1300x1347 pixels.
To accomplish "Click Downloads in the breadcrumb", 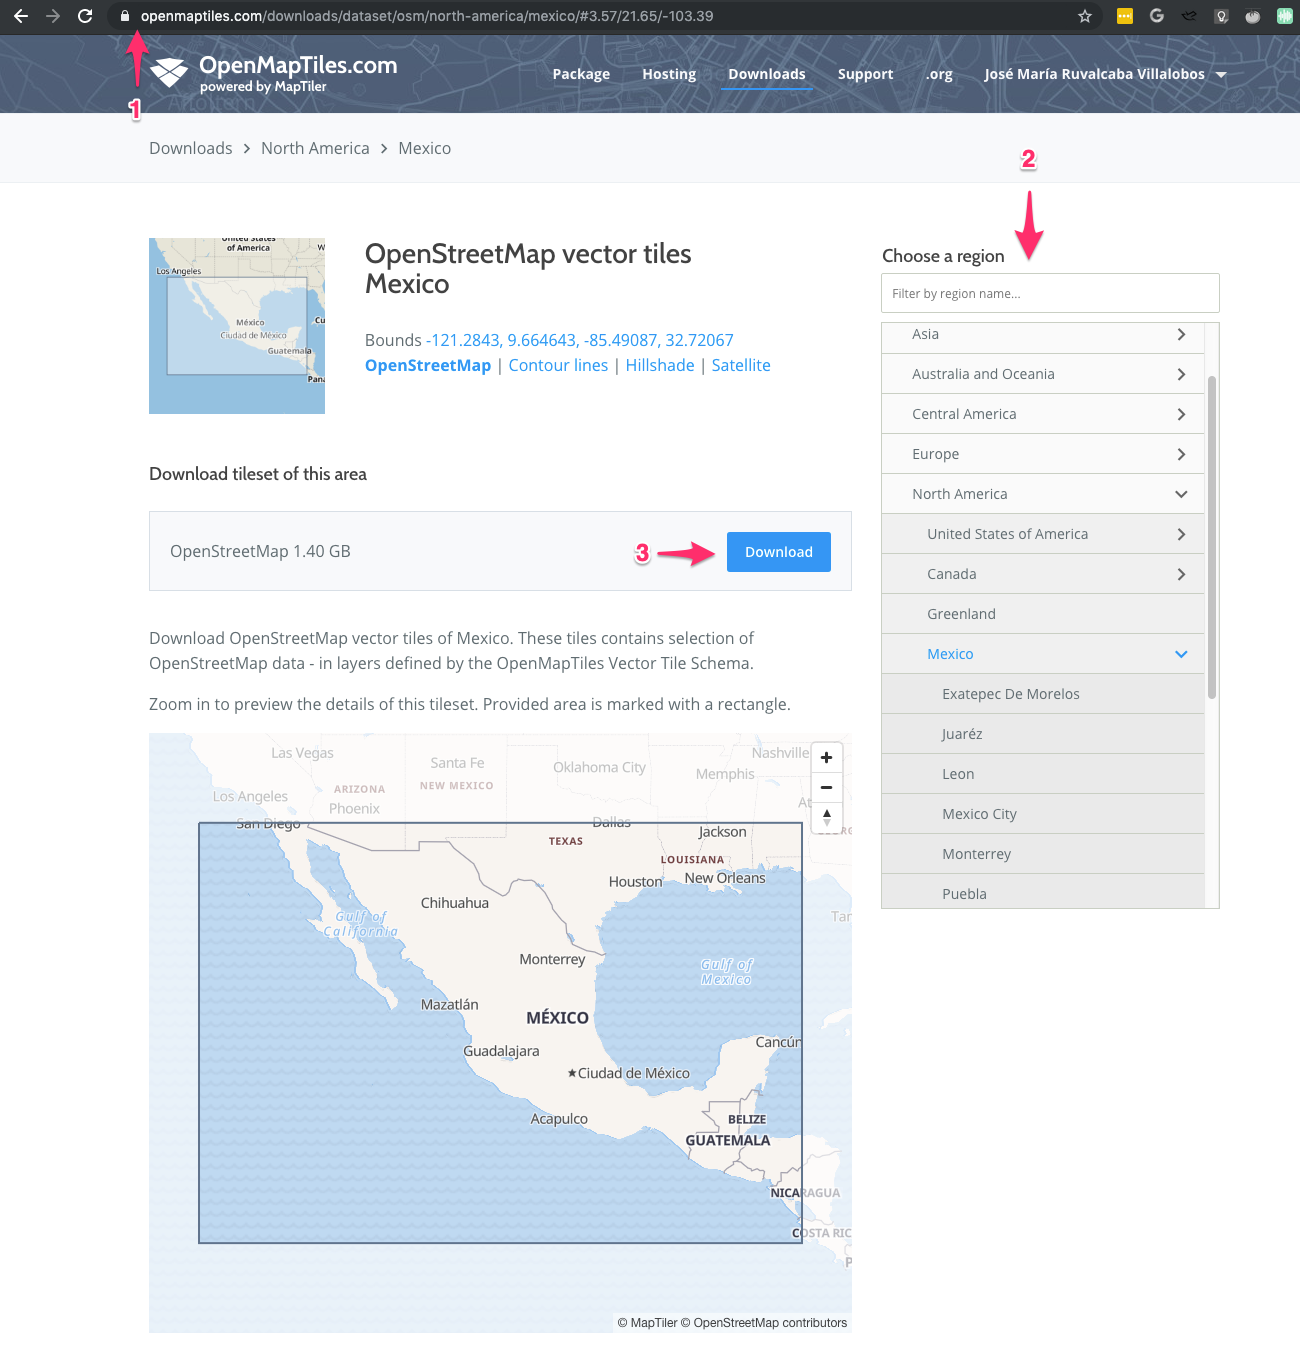I will coord(191,148).
